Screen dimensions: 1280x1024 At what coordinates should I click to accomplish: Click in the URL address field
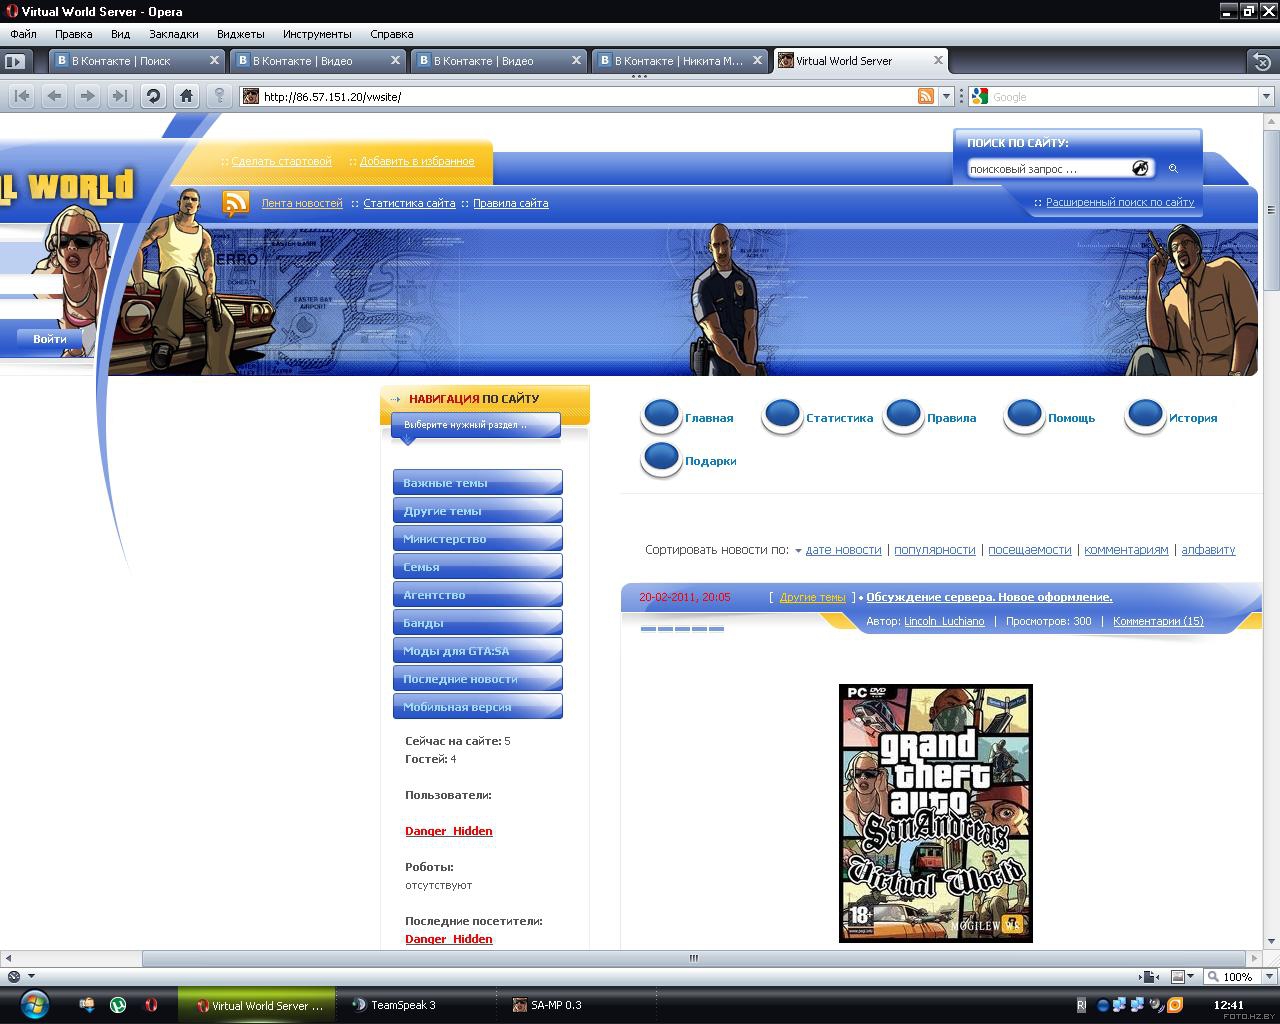[x=589, y=96]
